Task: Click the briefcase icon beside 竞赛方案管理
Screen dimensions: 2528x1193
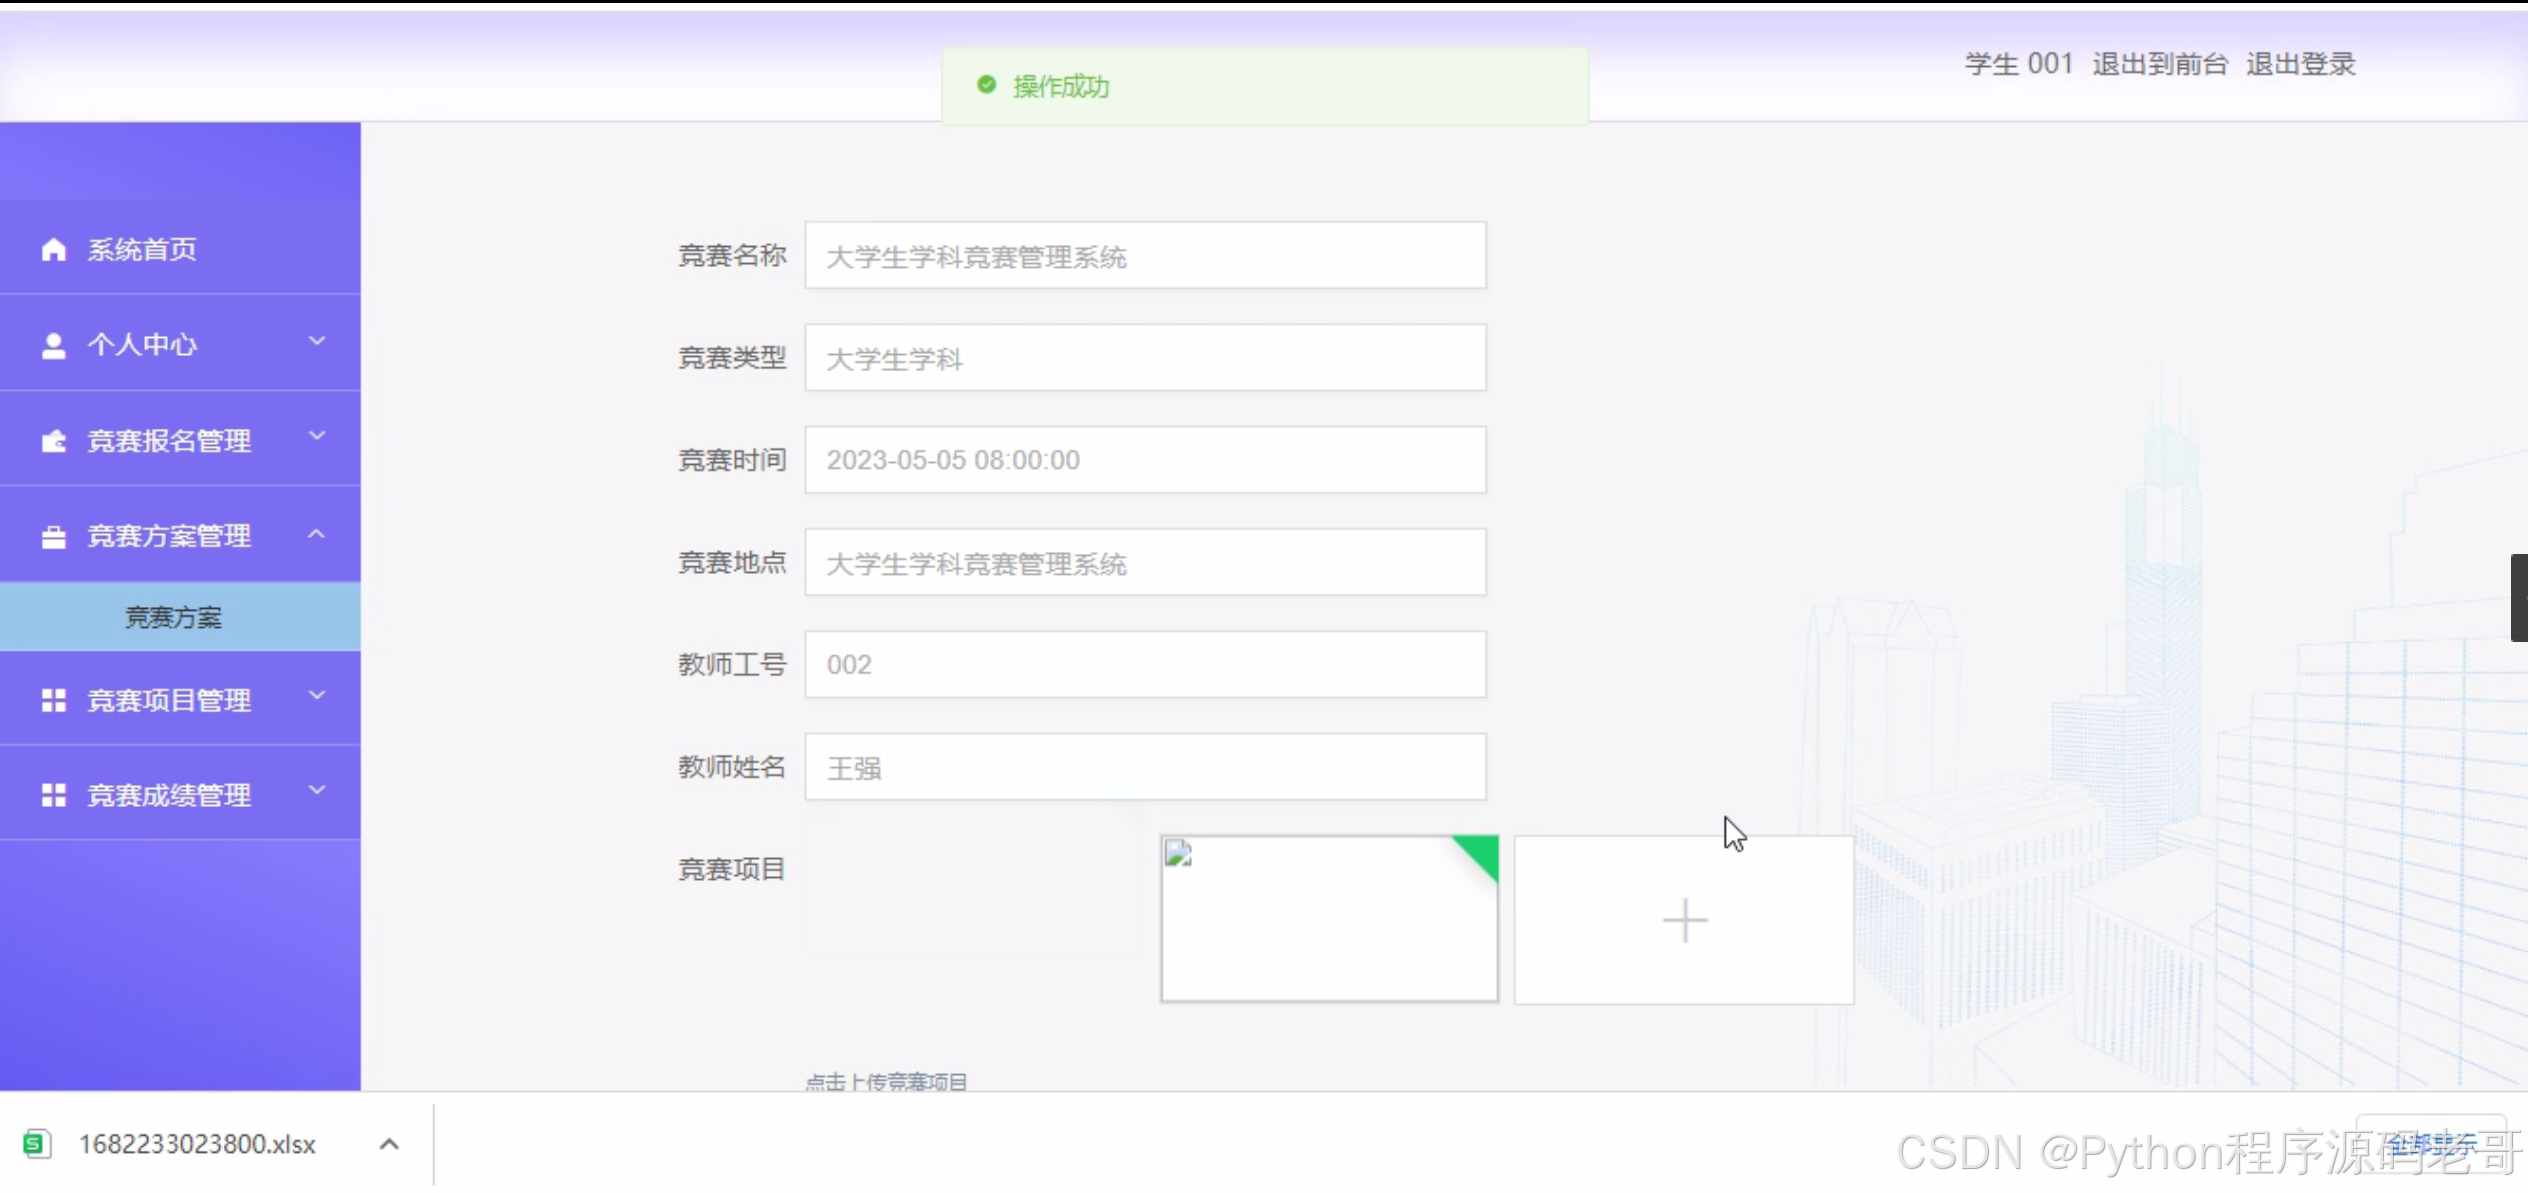Action: tap(54, 537)
